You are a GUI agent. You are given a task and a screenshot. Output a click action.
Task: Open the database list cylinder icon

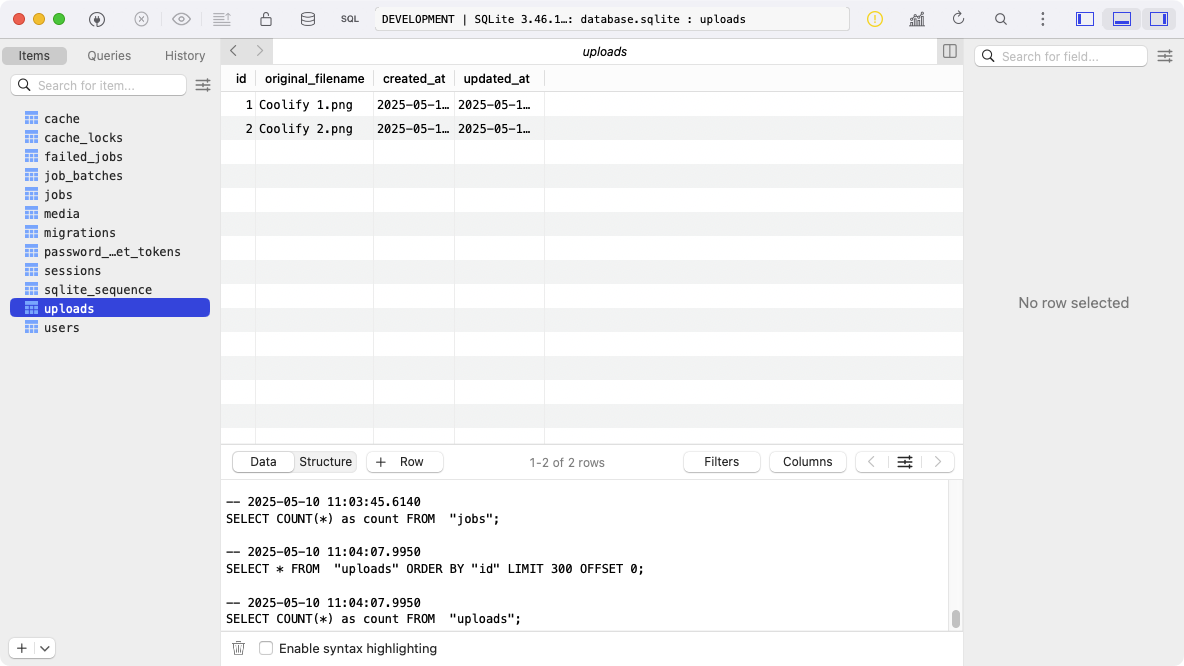tap(307, 19)
